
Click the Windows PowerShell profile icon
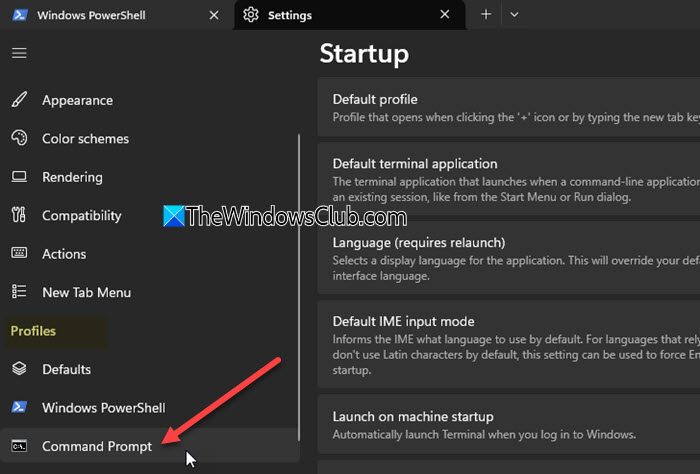(19, 407)
